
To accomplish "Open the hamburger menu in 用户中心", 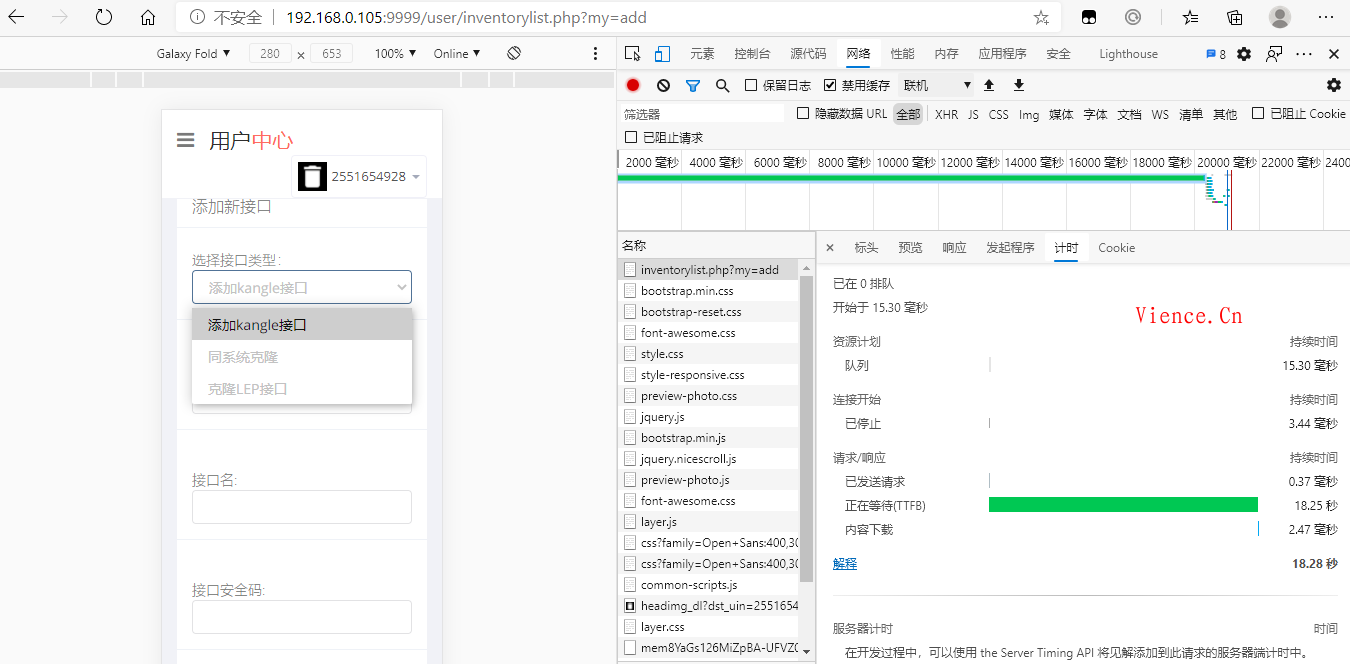I will (x=185, y=141).
